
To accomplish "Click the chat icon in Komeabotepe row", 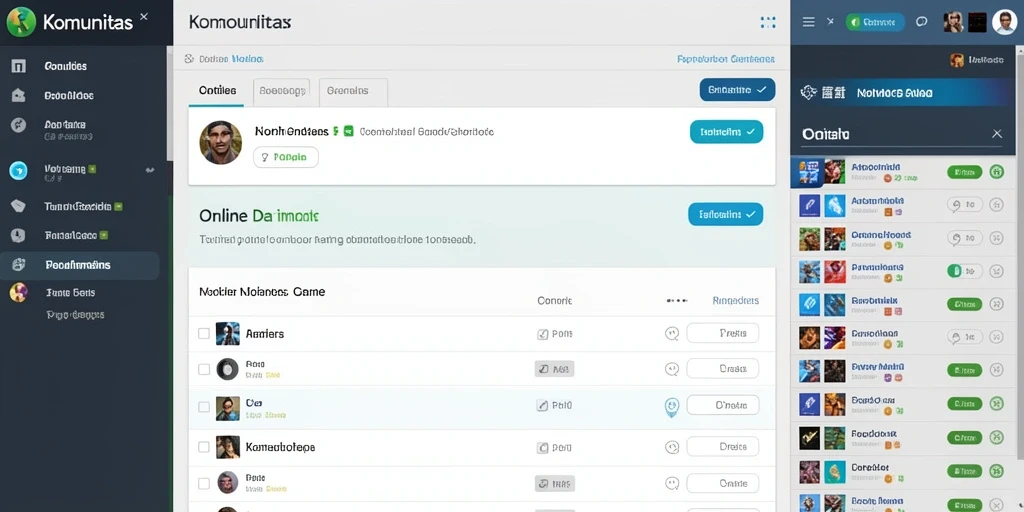I will tap(671, 447).
